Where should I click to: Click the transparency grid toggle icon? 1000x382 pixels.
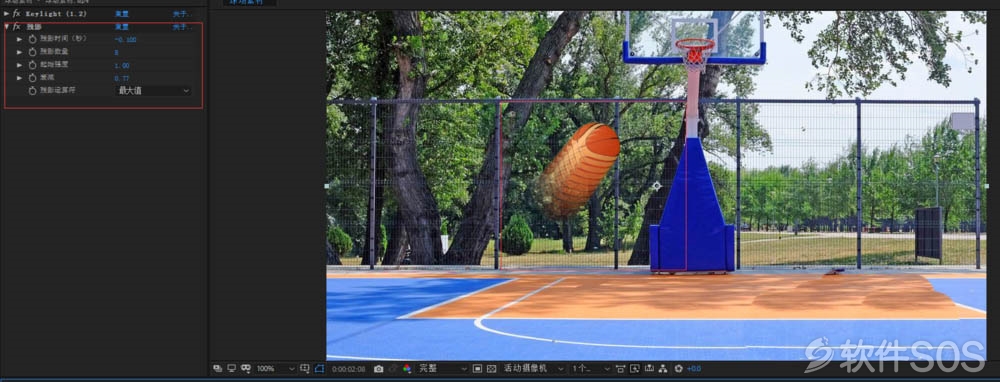pyautogui.click(x=491, y=369)
